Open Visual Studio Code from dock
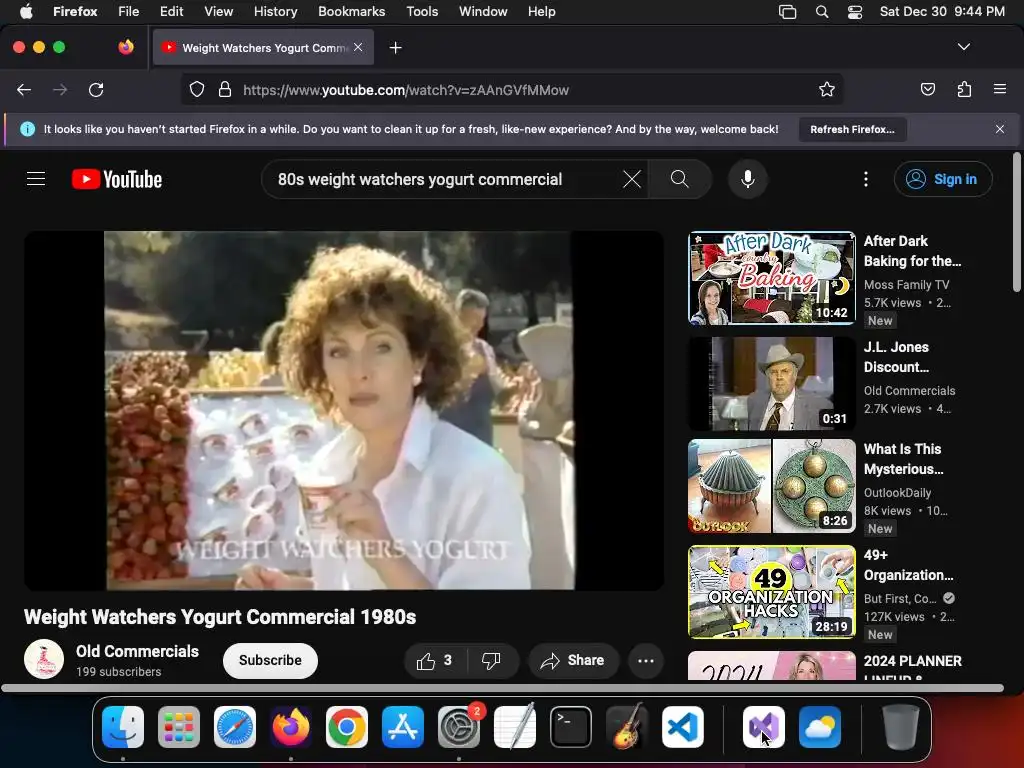 [x=682, y=727]
